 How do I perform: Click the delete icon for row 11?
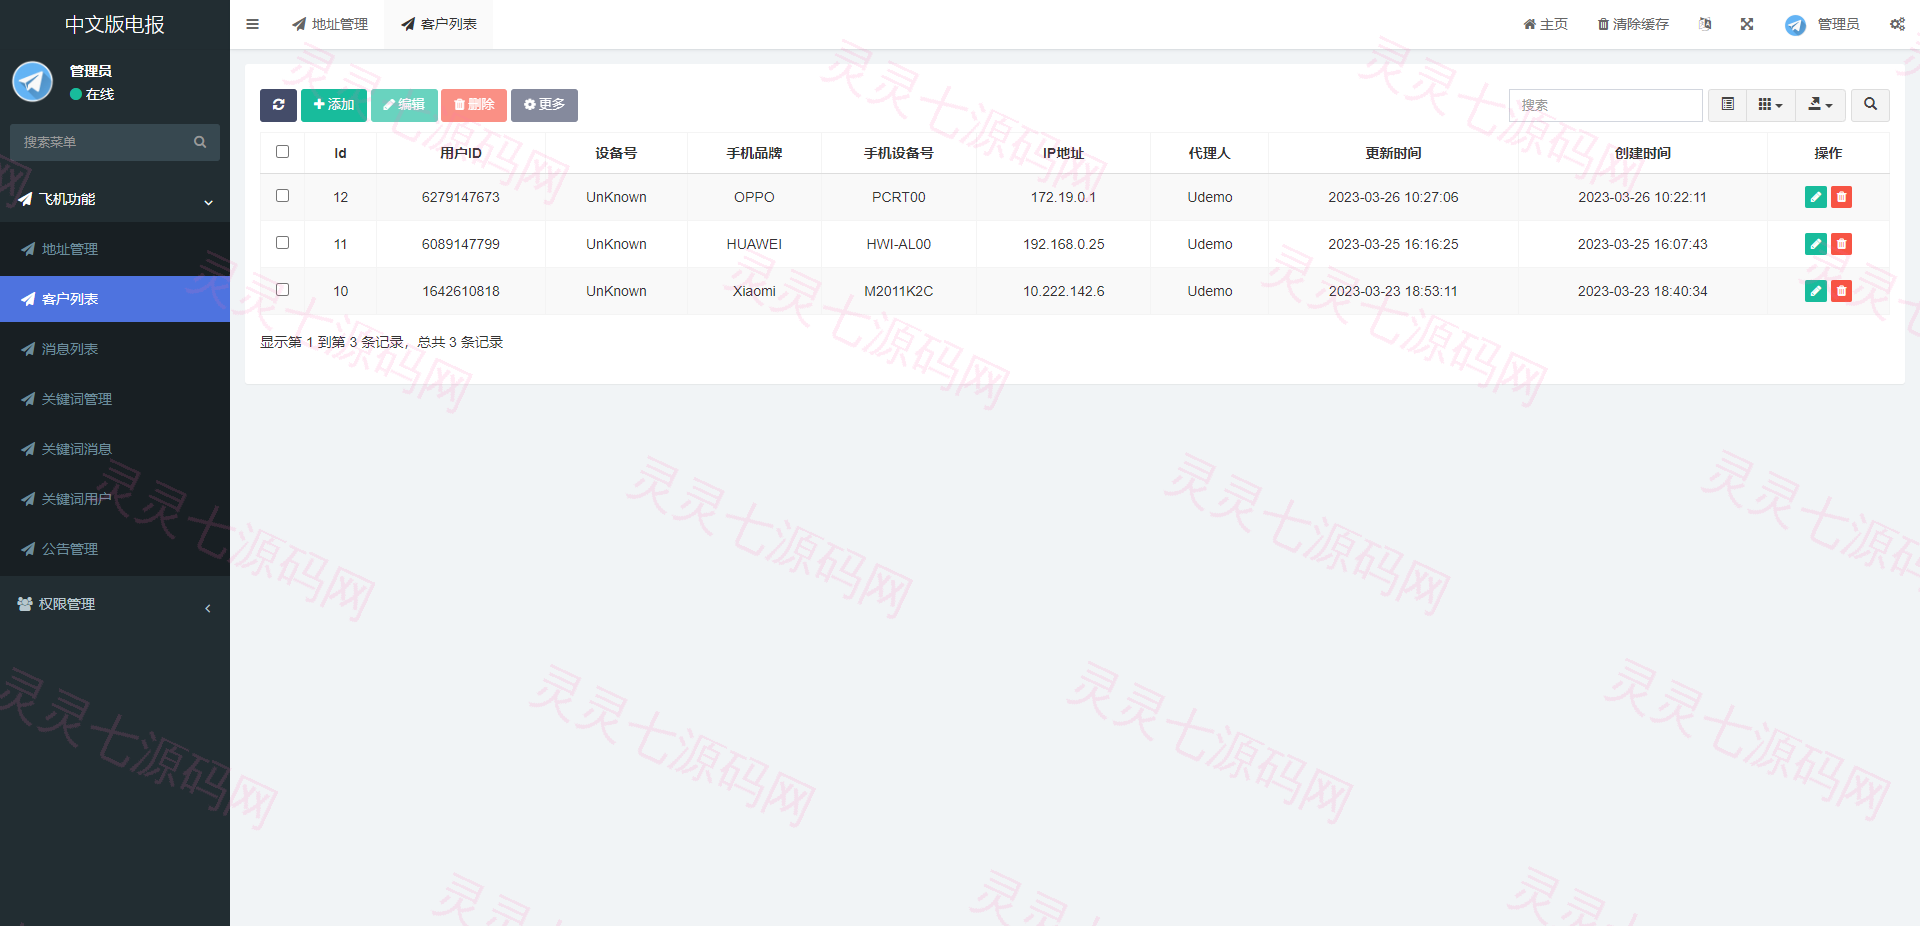tap(1841, 244)
